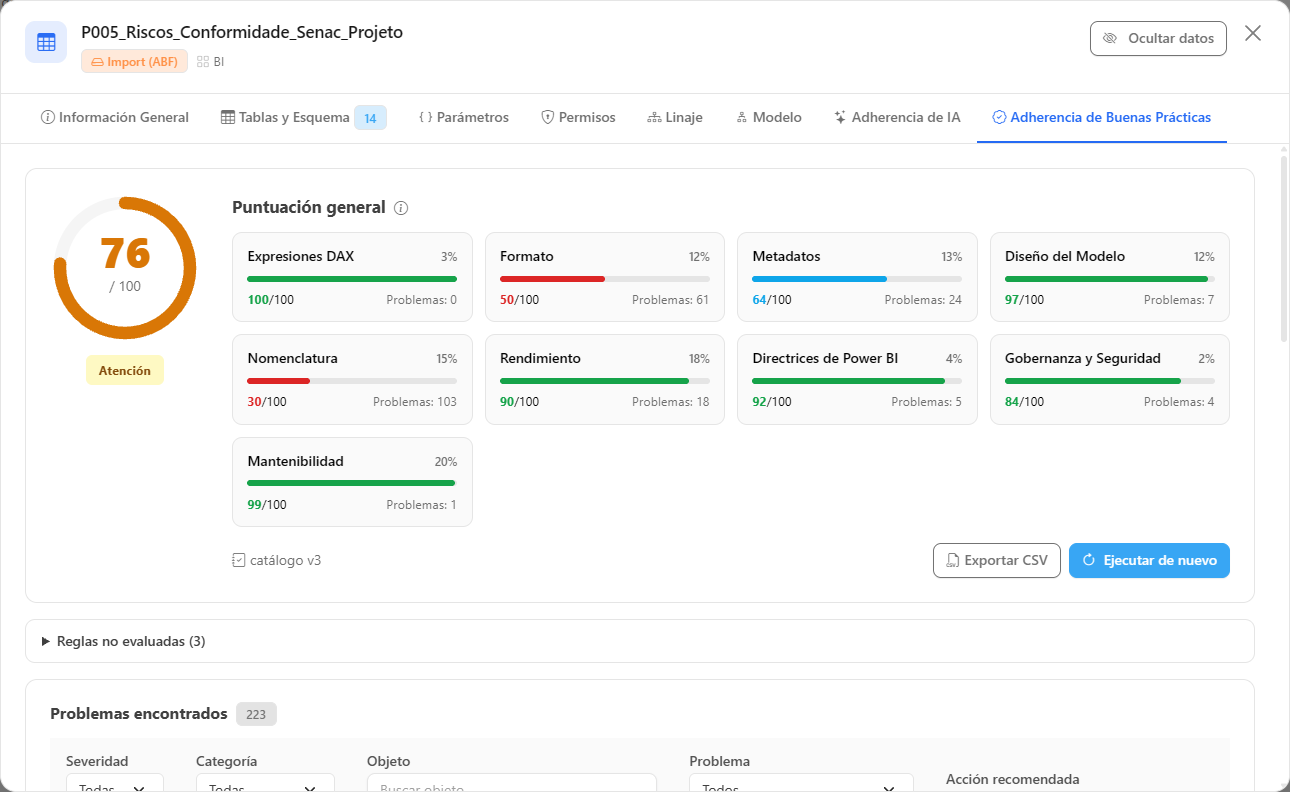This screenshot has width=1290, height=792.
Task: Open the Severidad filter dropdown
Action: (x=115, y=785)
